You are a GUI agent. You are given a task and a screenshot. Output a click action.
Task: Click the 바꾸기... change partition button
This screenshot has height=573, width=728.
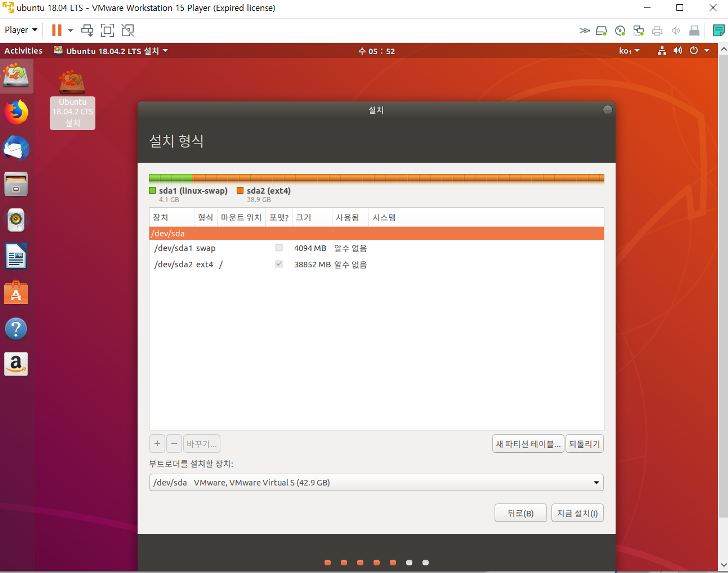point(202,443)
